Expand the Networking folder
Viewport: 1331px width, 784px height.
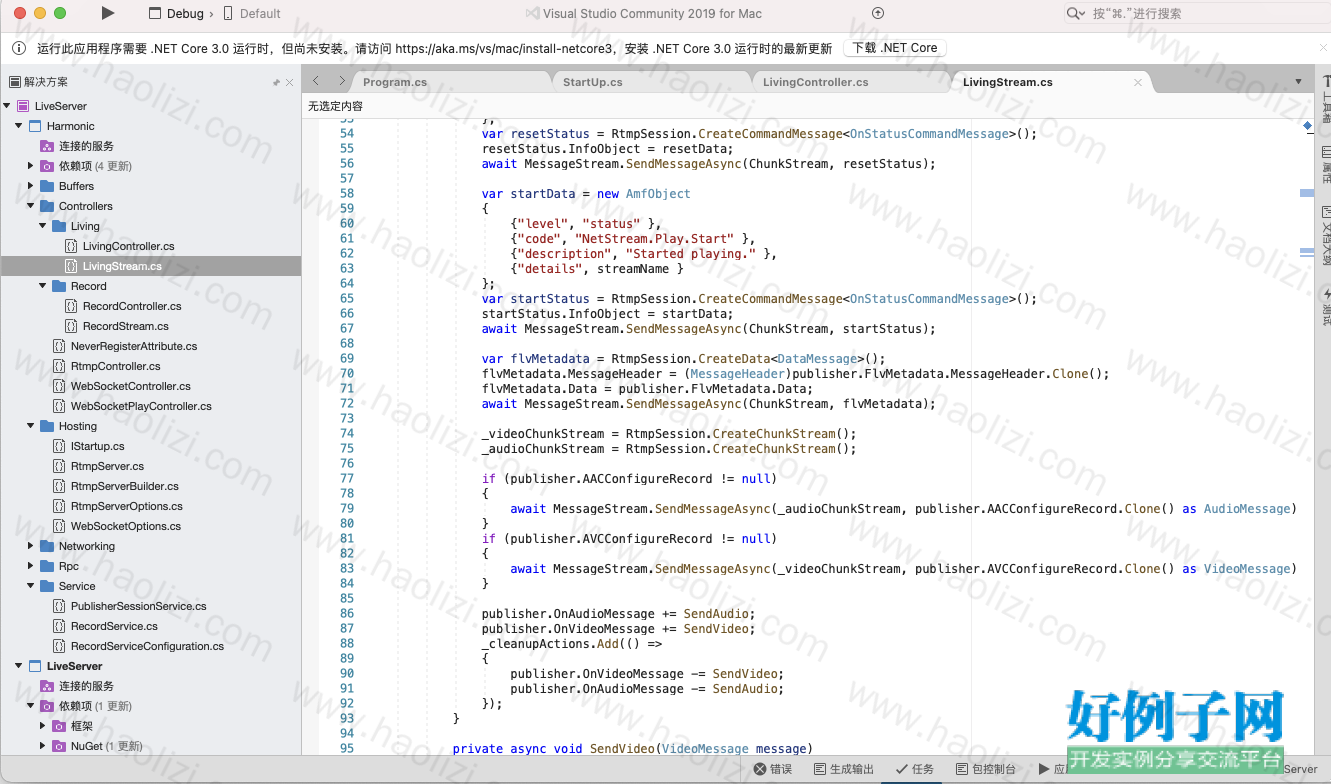[x=31, y=546]
